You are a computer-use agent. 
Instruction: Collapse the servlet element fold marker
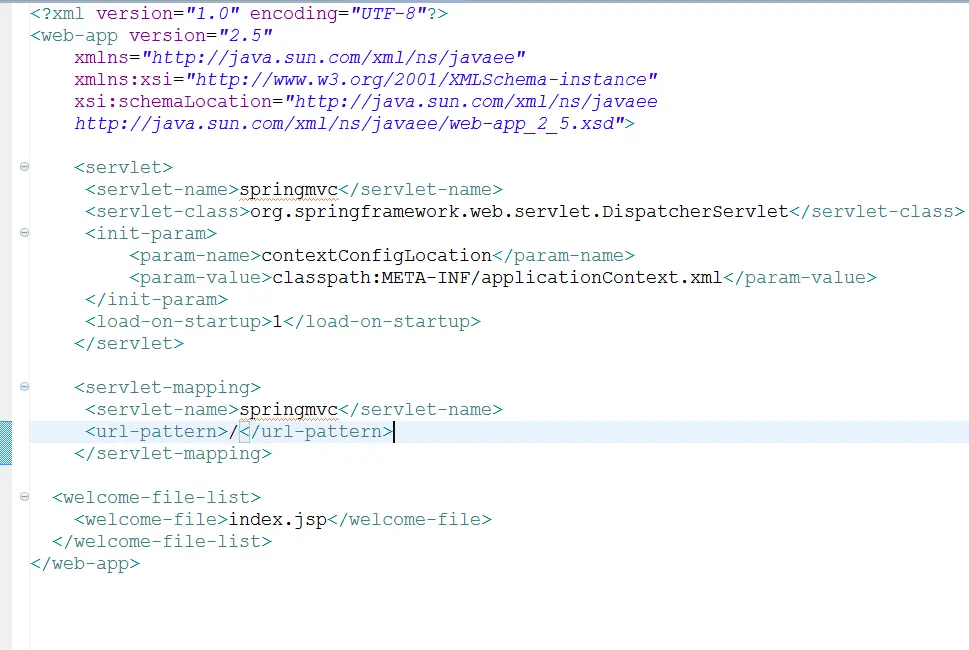click(x=24, y=167)
